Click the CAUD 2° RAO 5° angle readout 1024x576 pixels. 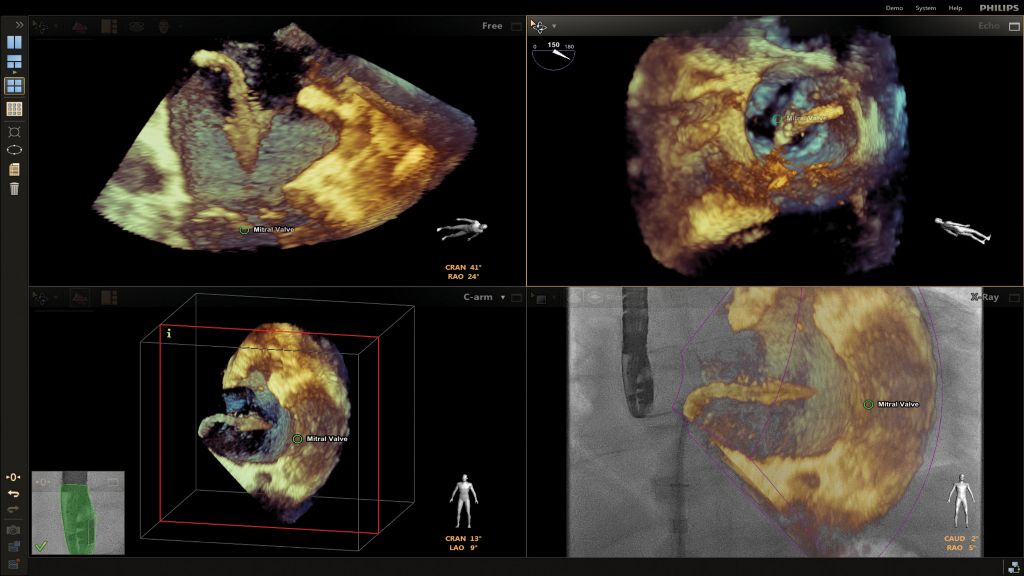961,543
